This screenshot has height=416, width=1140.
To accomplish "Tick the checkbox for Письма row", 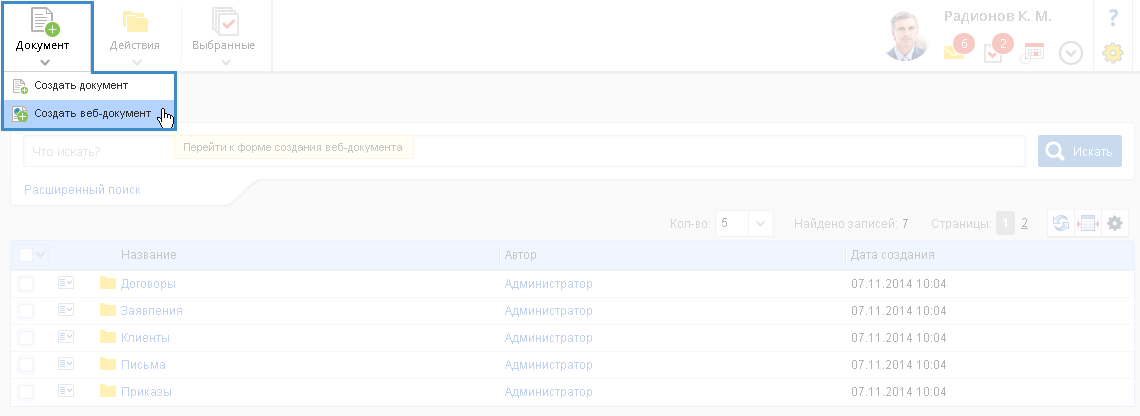I will point(26,364).
